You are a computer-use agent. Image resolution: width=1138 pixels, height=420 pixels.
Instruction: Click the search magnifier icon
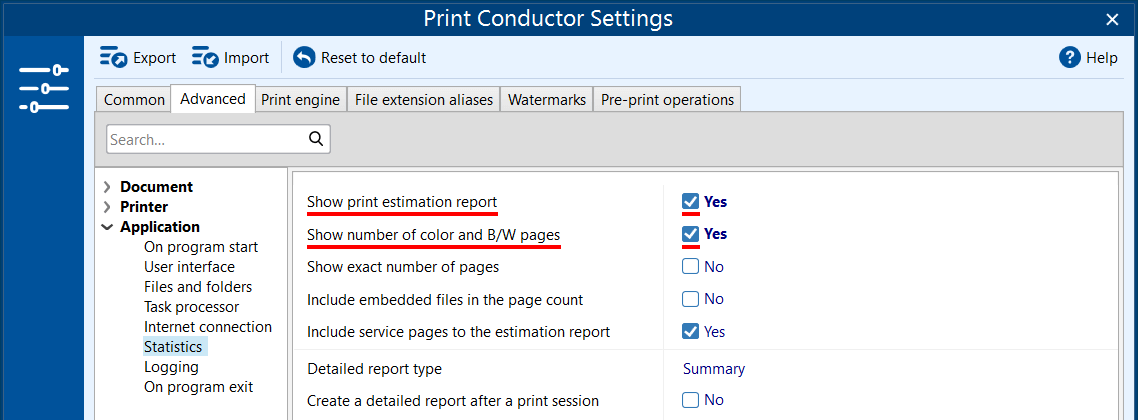click(316, 139)
